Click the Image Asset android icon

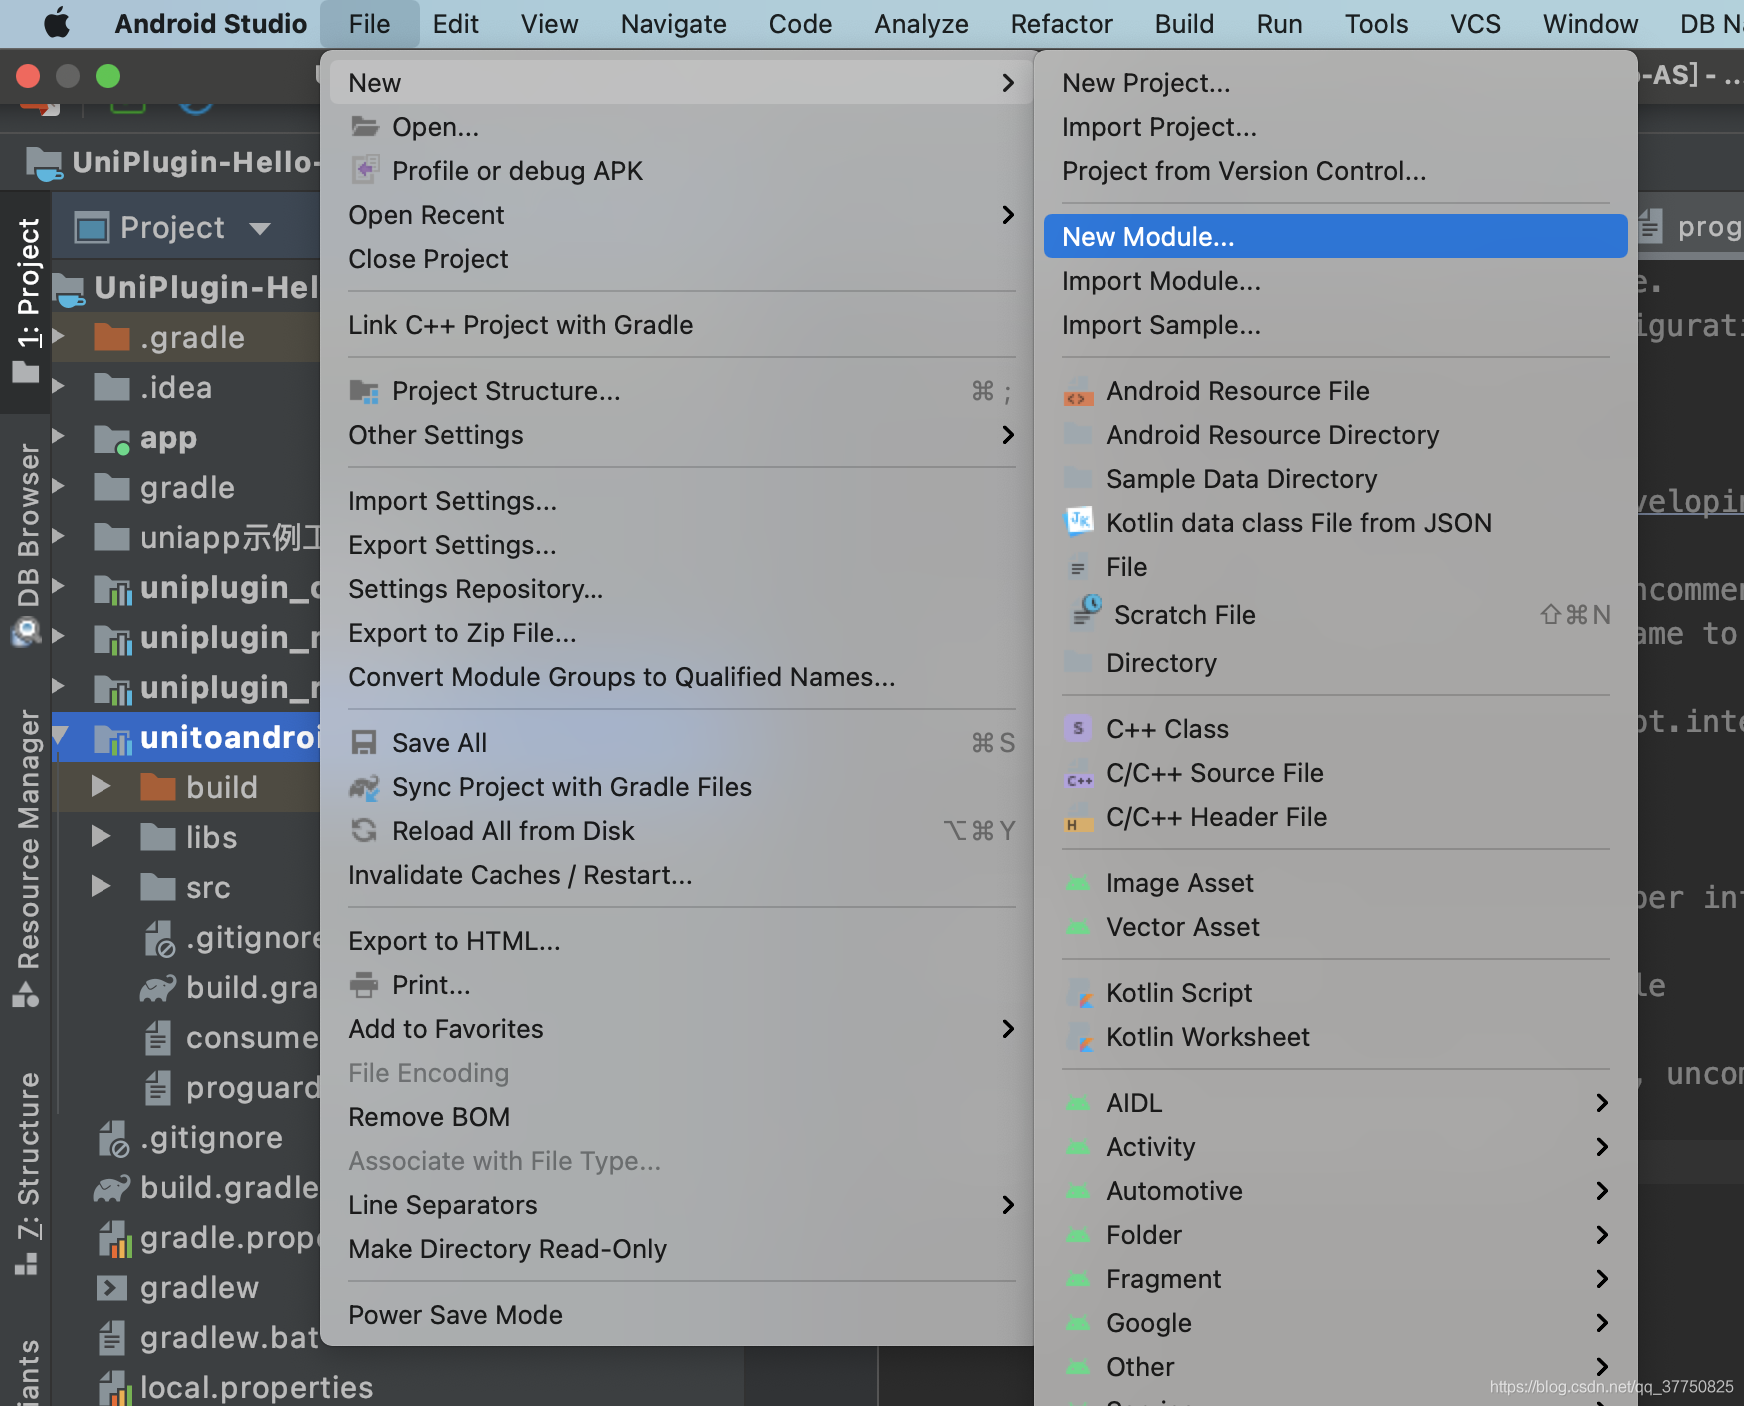click(1078, 883)
